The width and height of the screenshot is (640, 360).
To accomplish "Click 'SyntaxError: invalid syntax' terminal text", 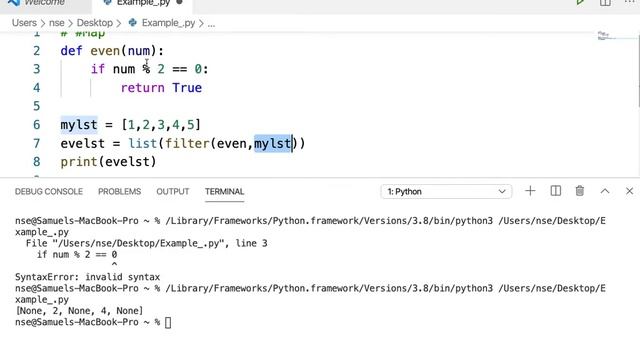I will 87,277.
